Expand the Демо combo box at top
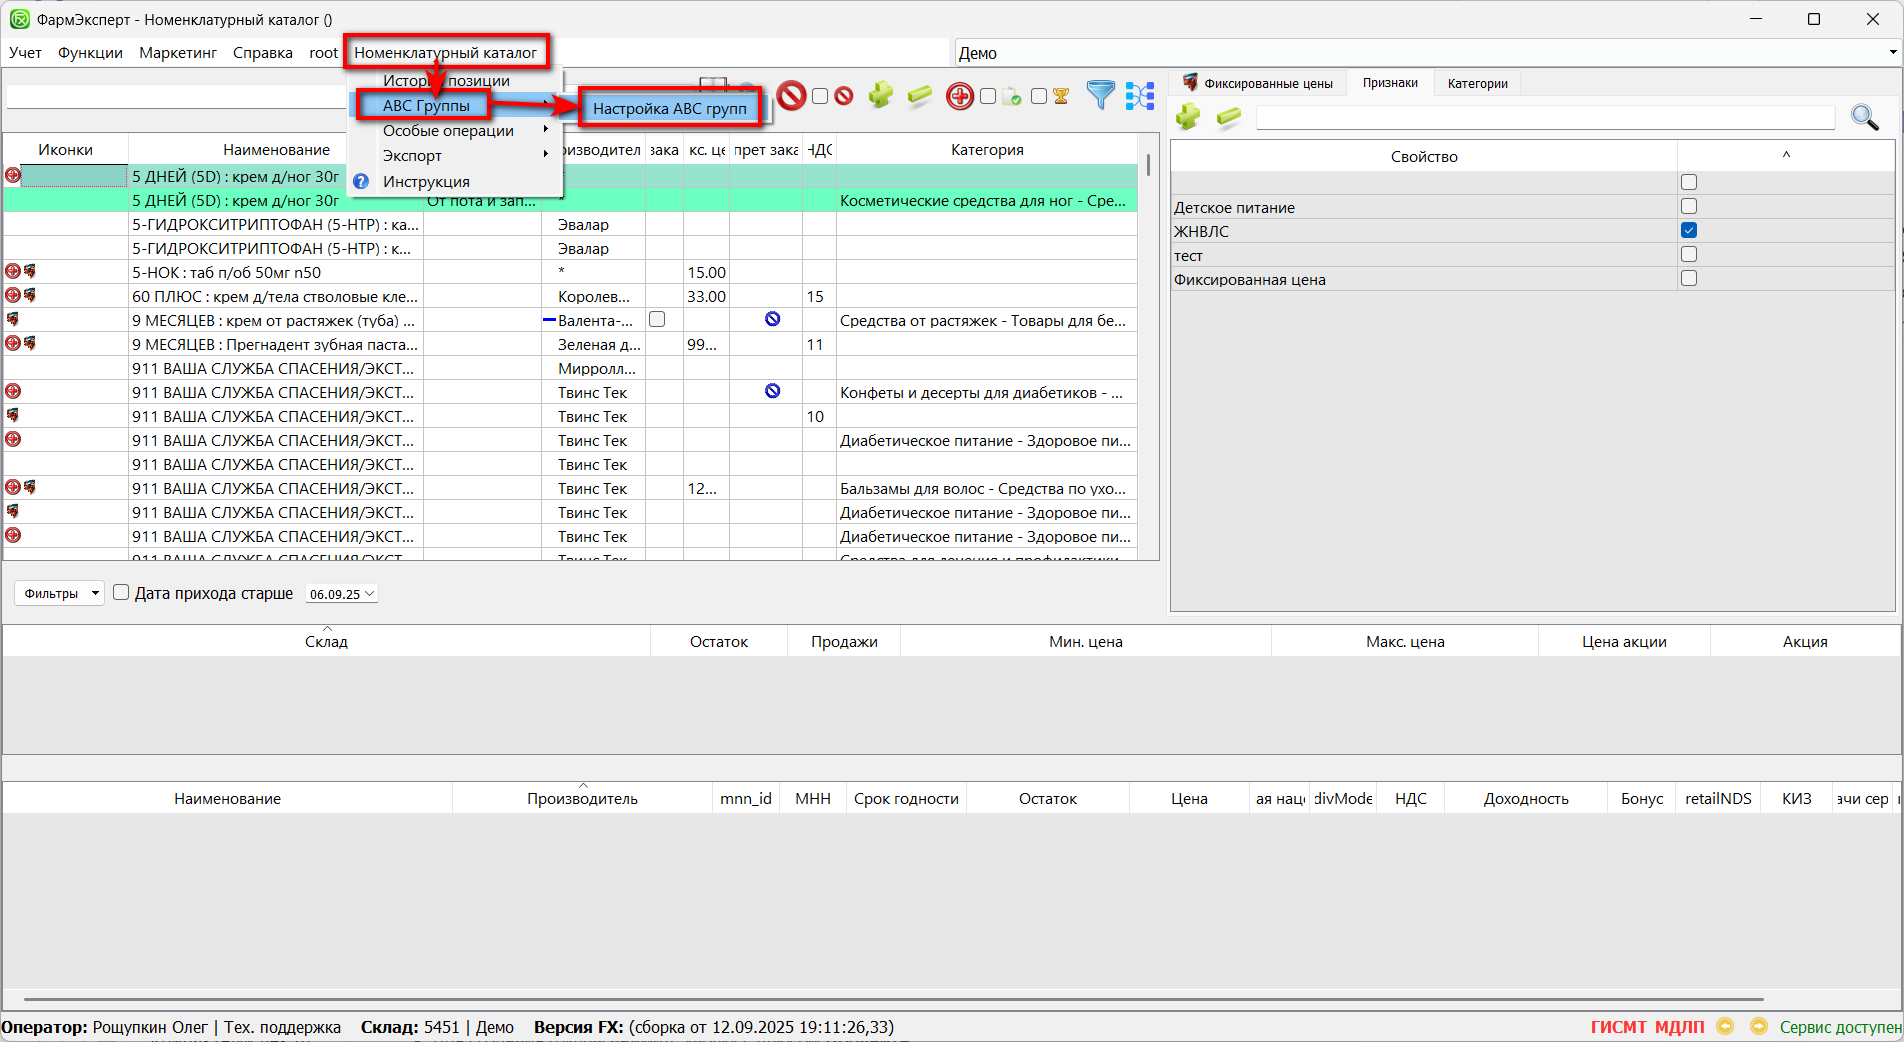The image size is (1904, 1042). (1892, 53)
